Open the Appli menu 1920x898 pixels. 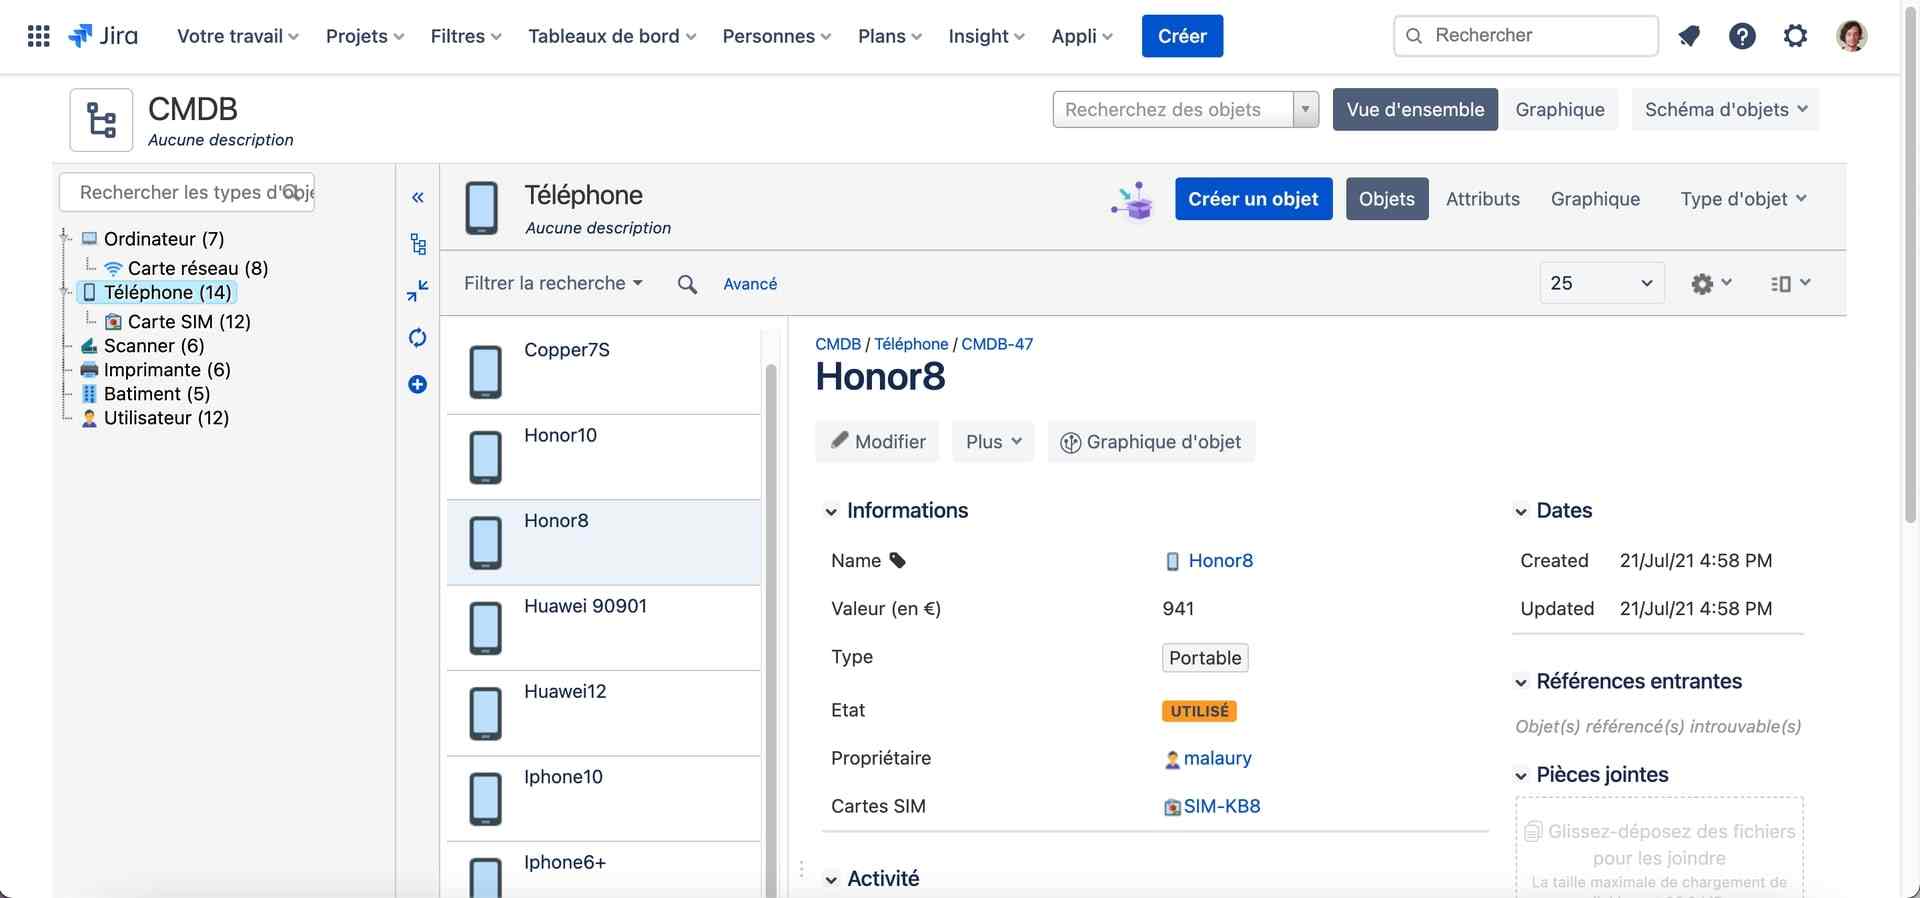pos(1082,36)
